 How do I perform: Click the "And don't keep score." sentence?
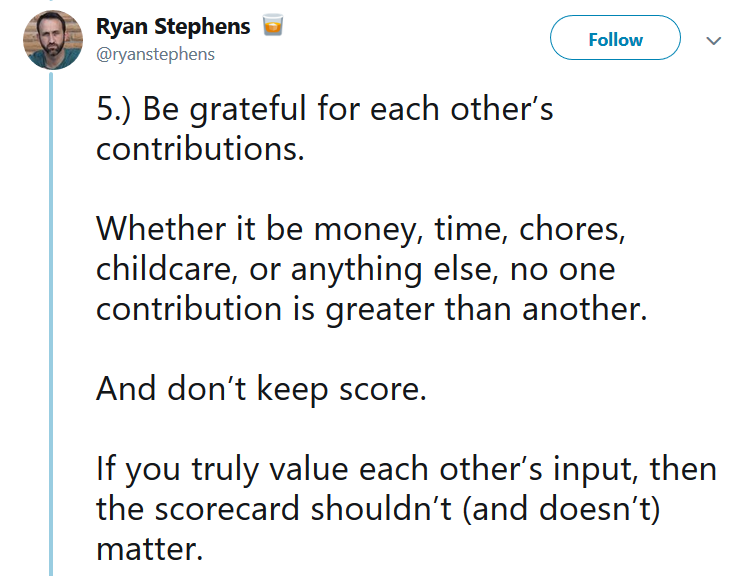261,389
